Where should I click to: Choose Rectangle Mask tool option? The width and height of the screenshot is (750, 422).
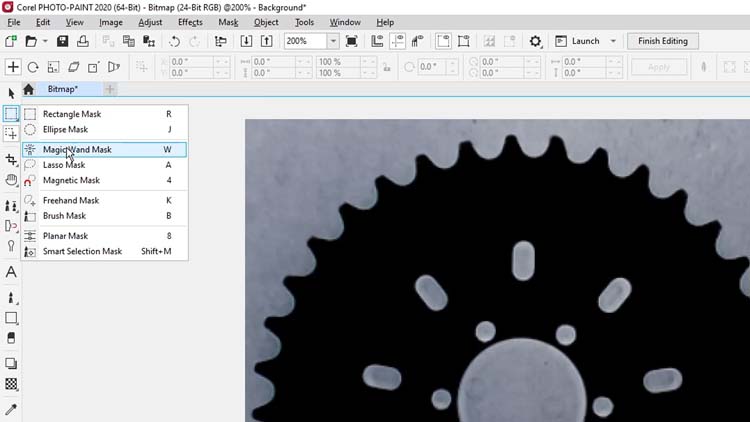pyautogui.click(x=104, y=114)
